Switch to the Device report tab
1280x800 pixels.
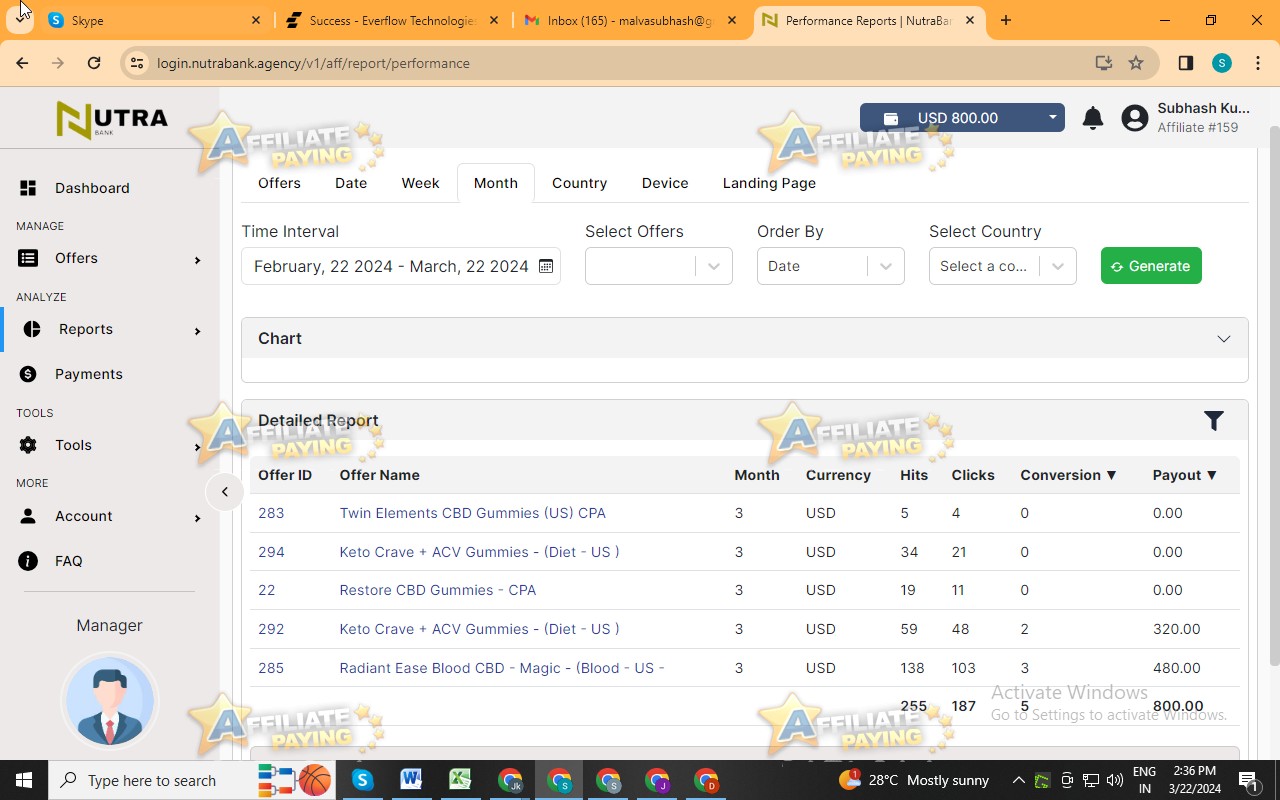[x=665, y=183]
